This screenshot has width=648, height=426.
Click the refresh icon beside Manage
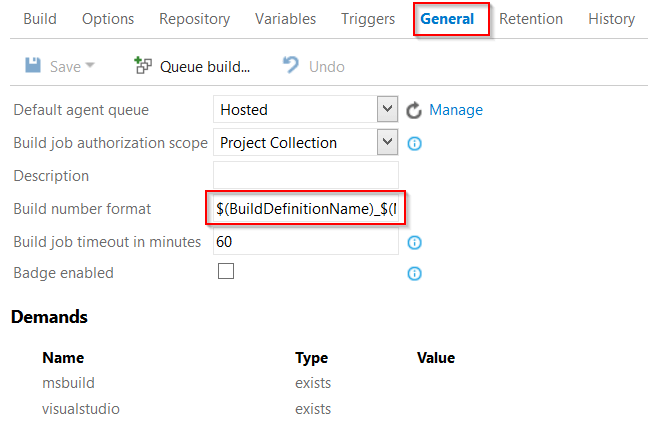(x=415, y=110)
